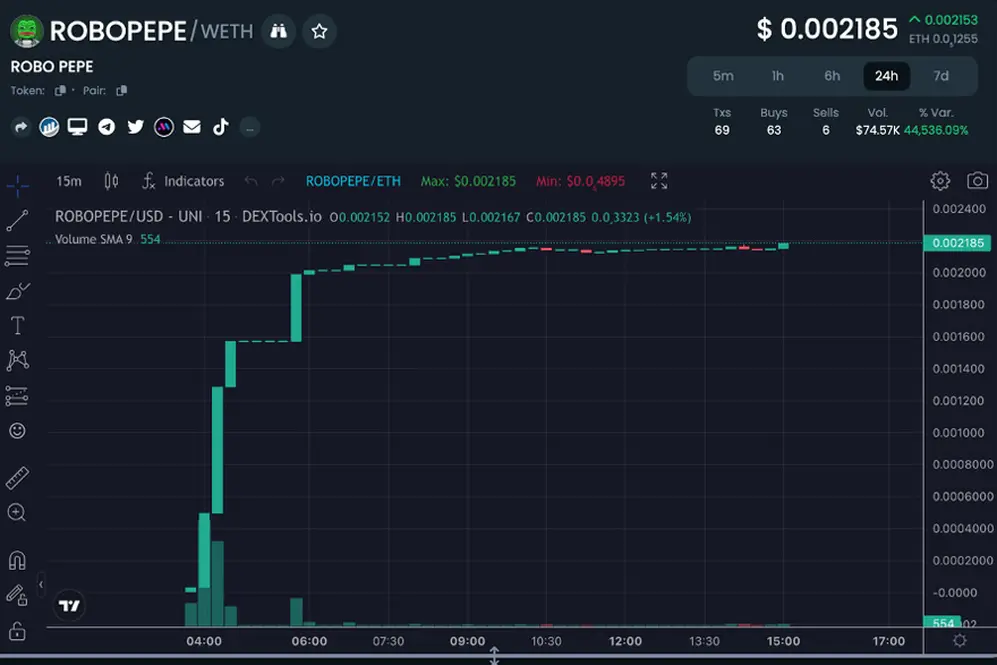
Task: Select the 24h timeframe tab
Action: 886,76
